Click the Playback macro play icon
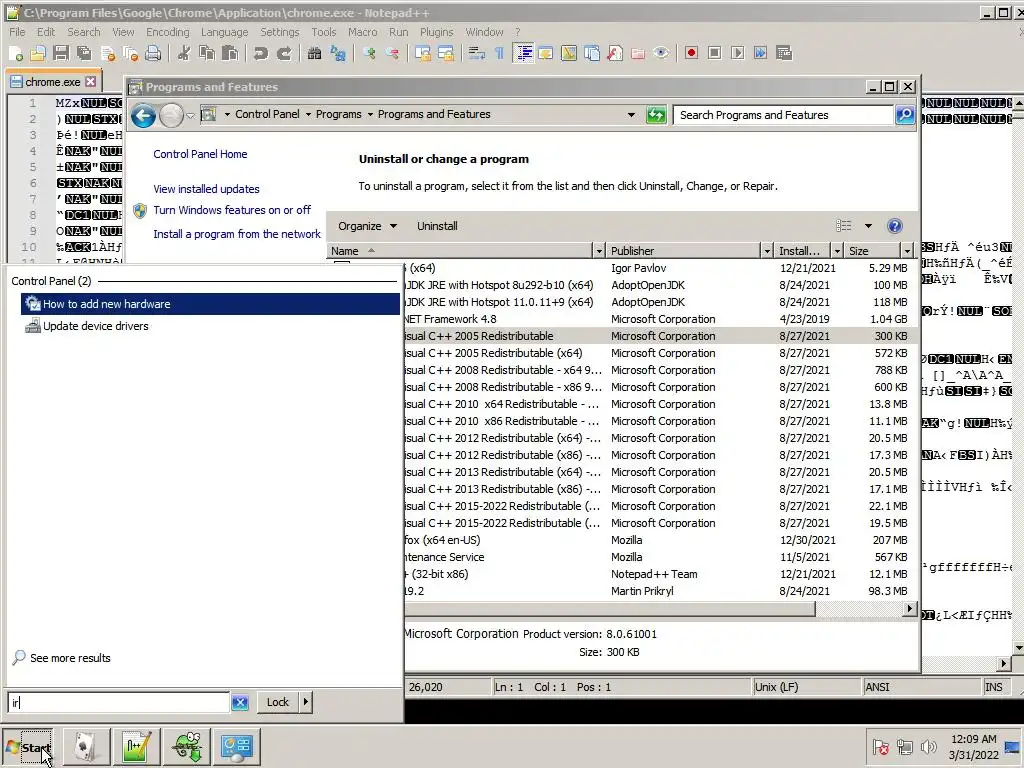This screenshot has width=1024, height=768. pyautogui.click(x=737, y=54)
